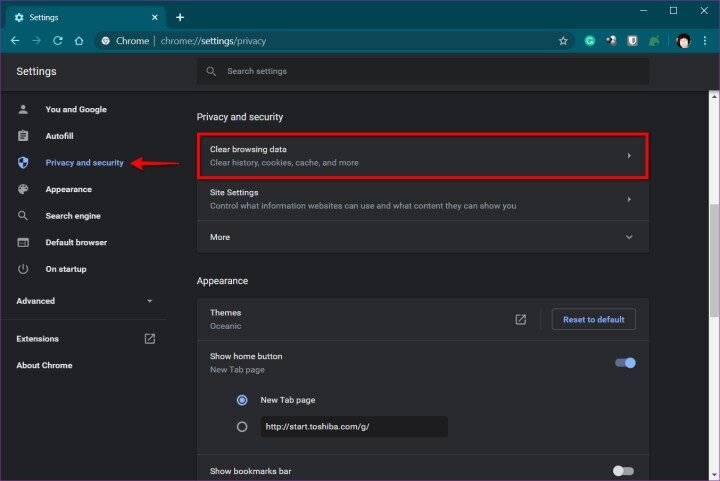This screenshot has width=720, height=481.
Task: Click the Chrome site info icon in the address bar
Action: click(x=106, y=41)
